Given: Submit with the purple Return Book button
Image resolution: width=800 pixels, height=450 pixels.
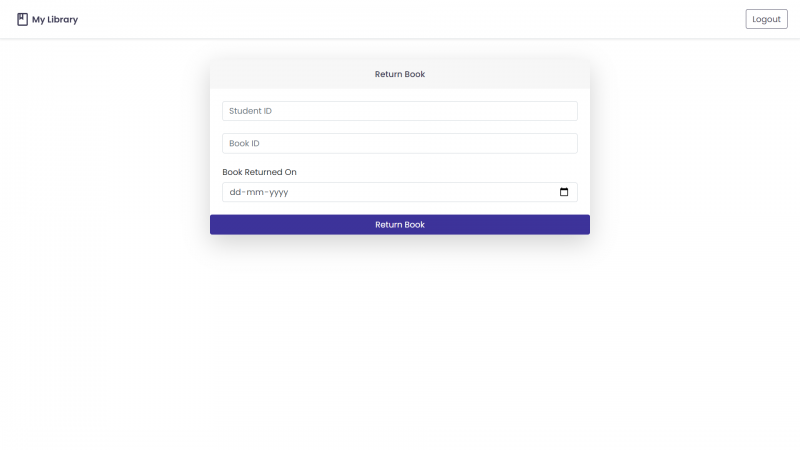Looking at the screenshot, I should [399, 224].
